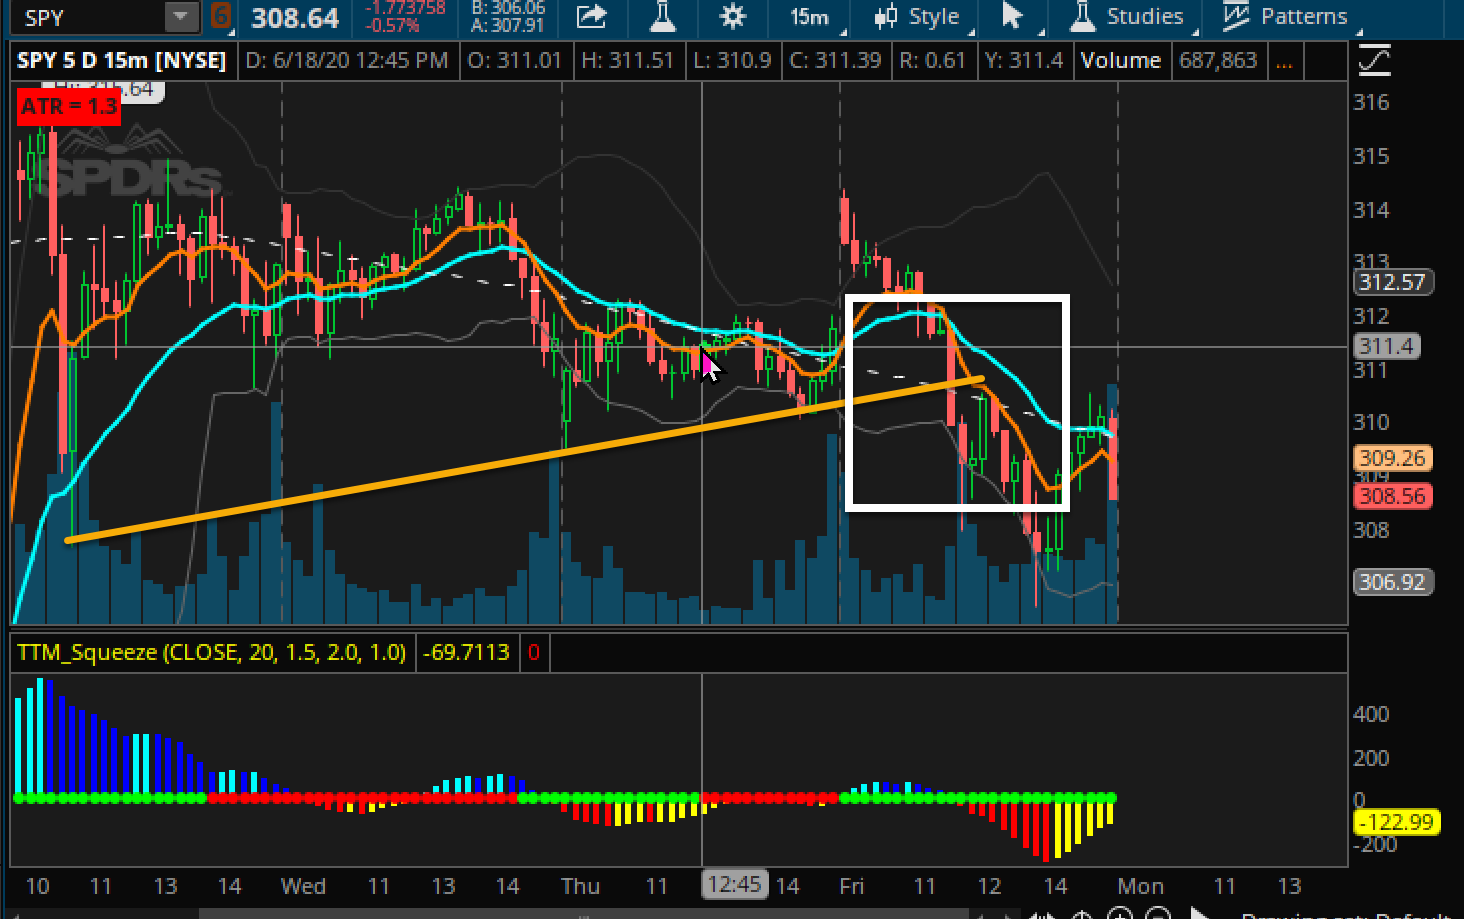Click the Wed label on time axis
Viewport: 1464px width, 919px height.
(x=303, y=886)
